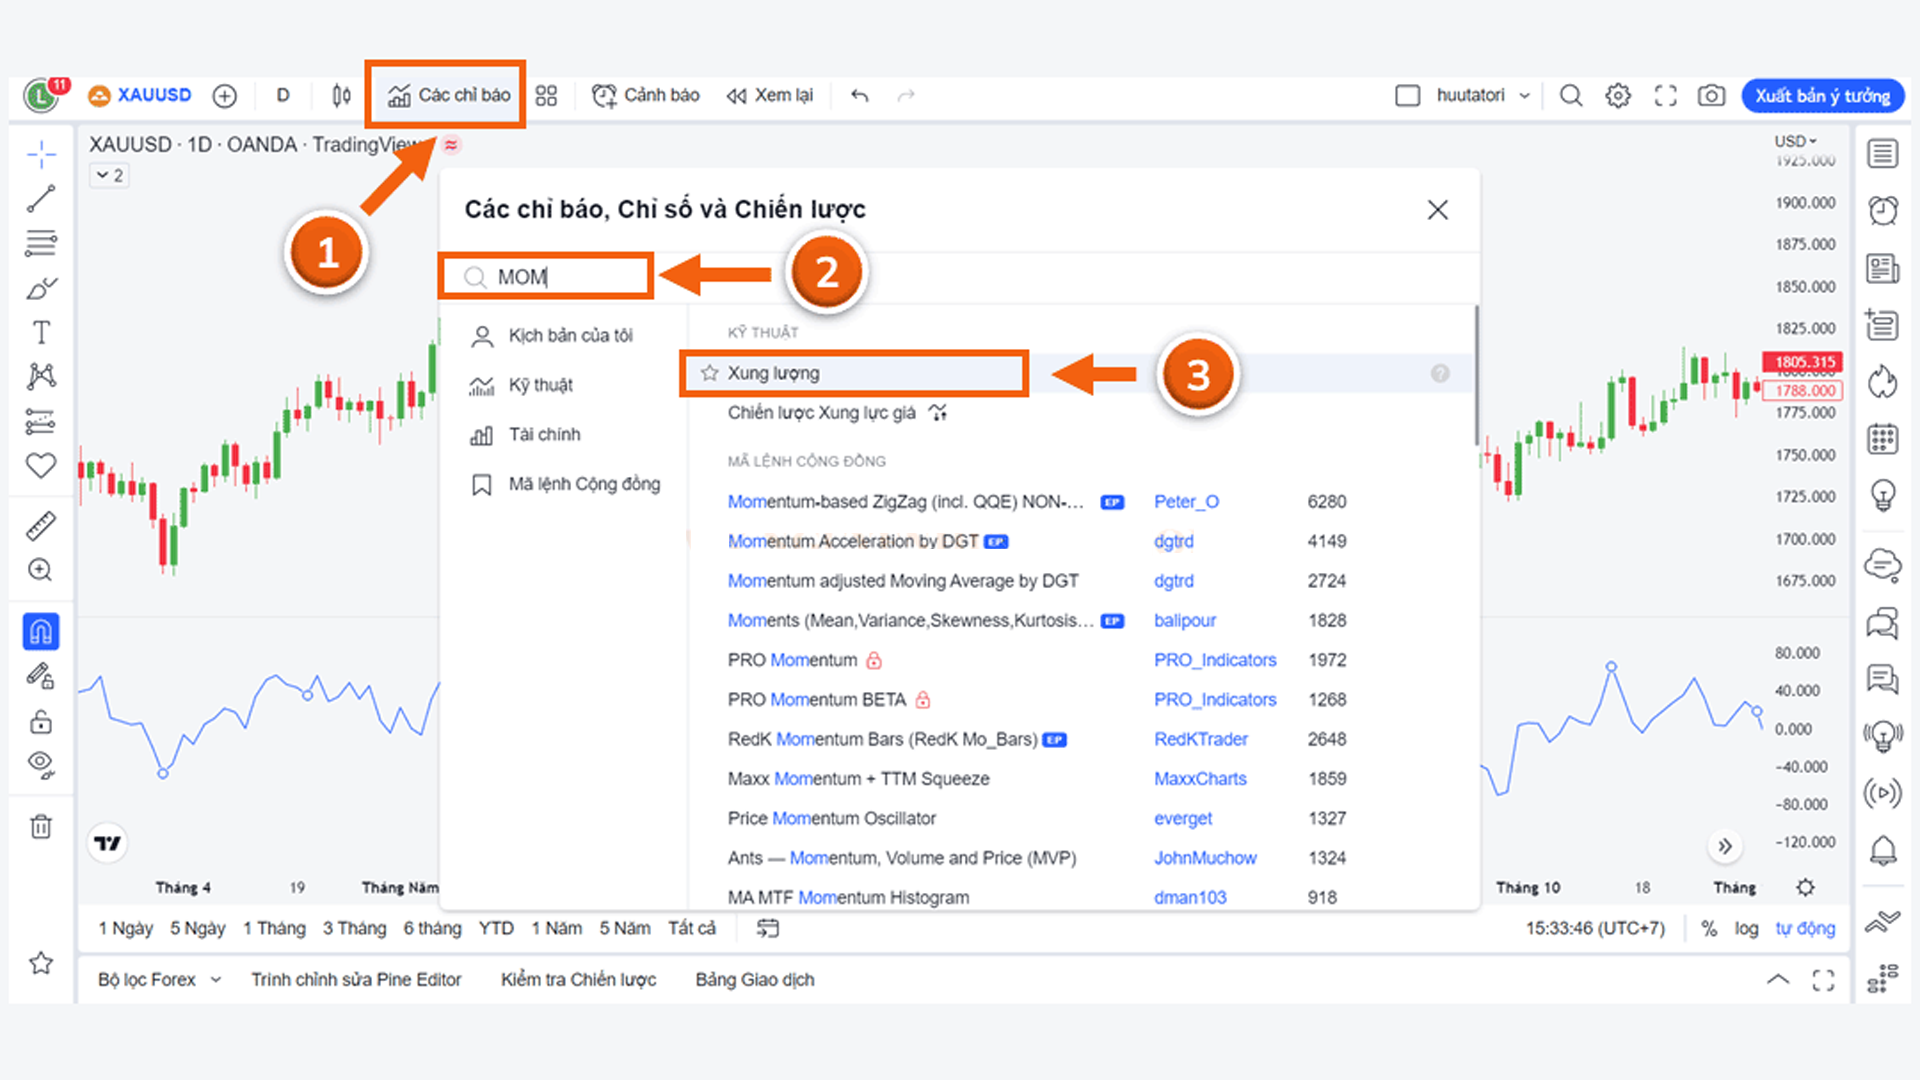Open the Measure ruler tool

[41, 525]
